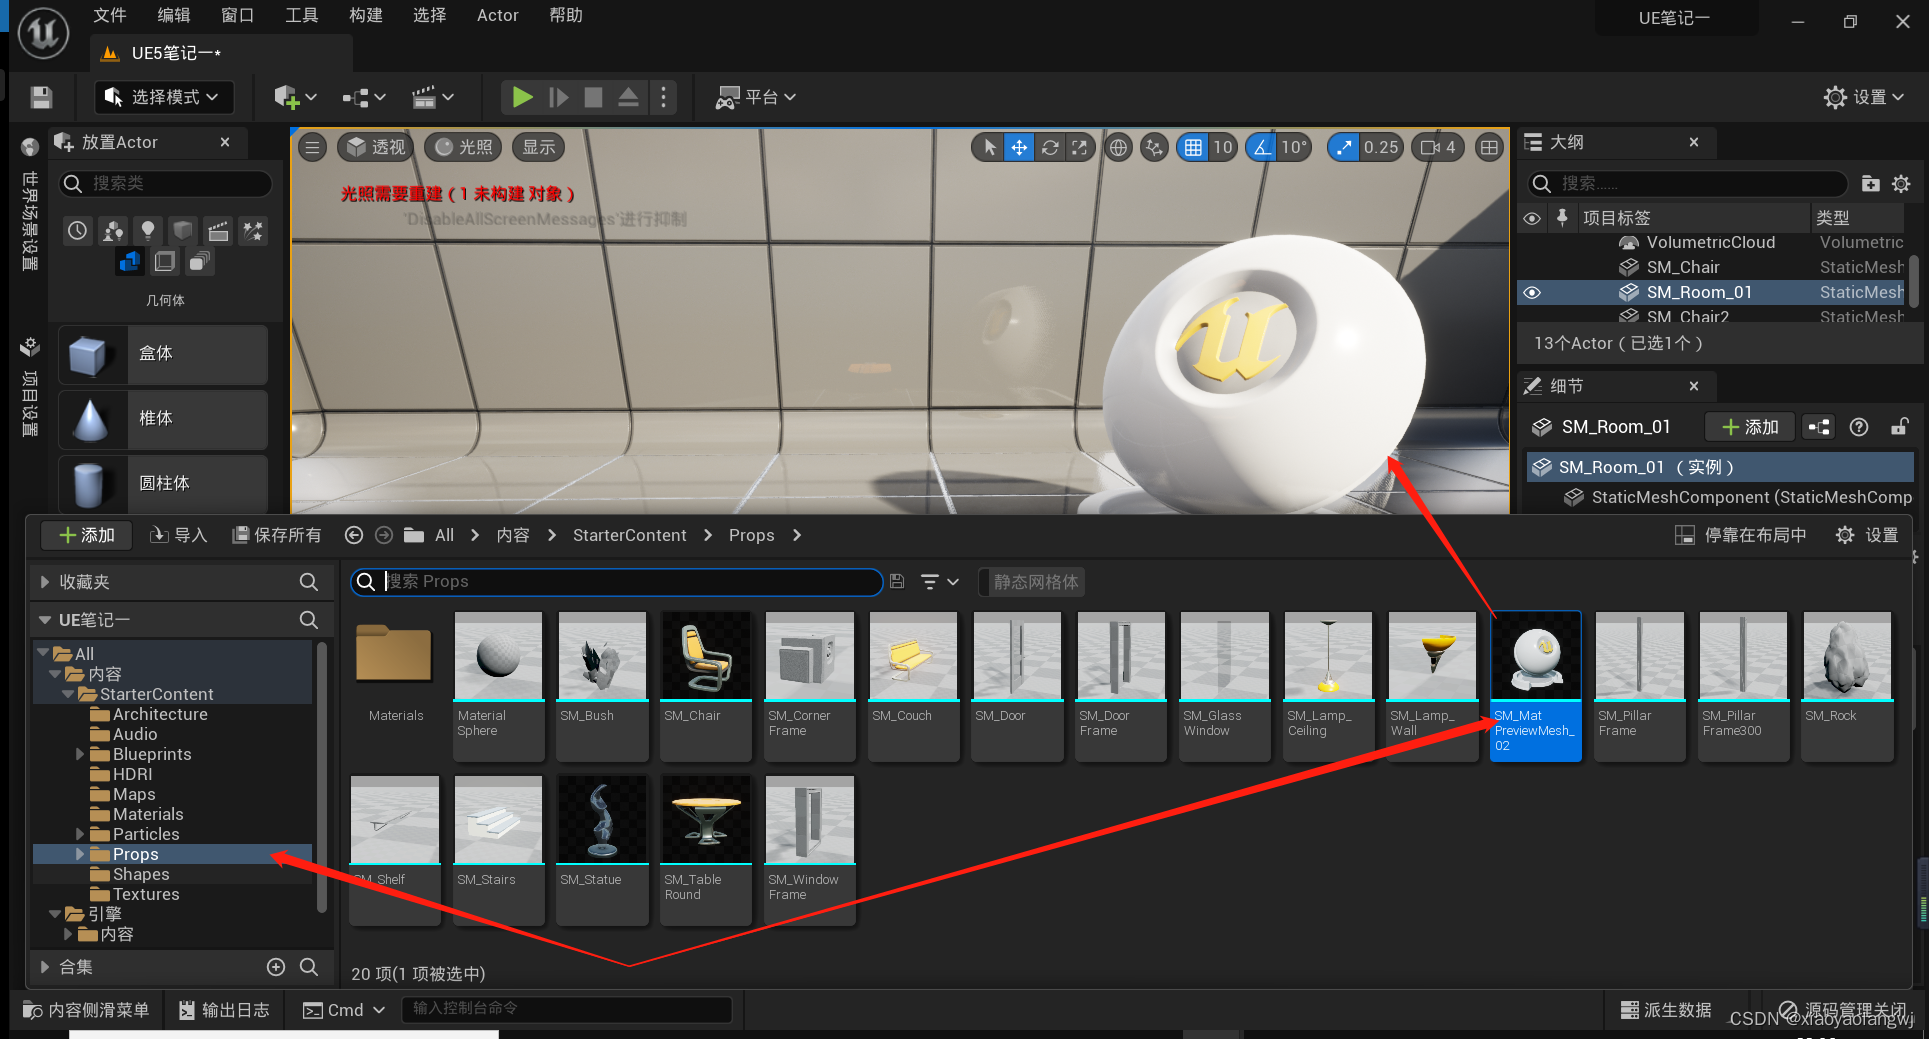The image size is (1929, 1039).
Task: Expand the 收藏夹 favorites section
Action: tap(44, 583)
